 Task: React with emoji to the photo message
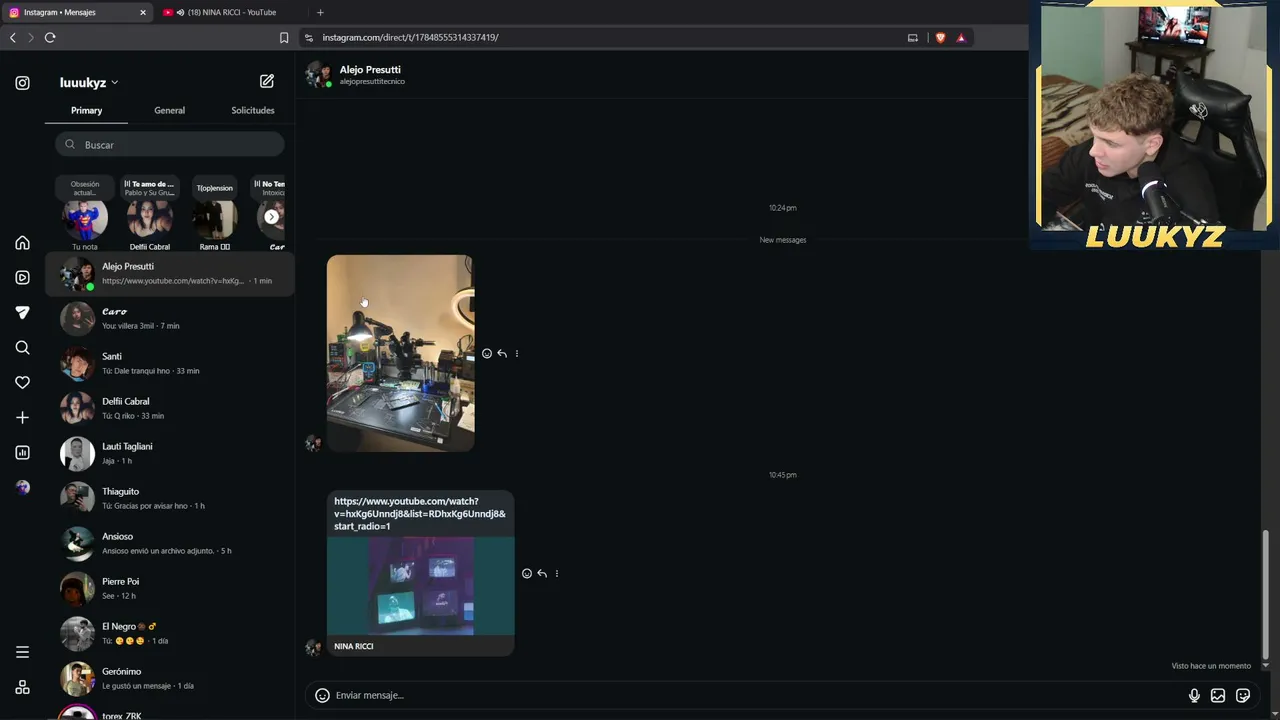[x=487, y=354]
